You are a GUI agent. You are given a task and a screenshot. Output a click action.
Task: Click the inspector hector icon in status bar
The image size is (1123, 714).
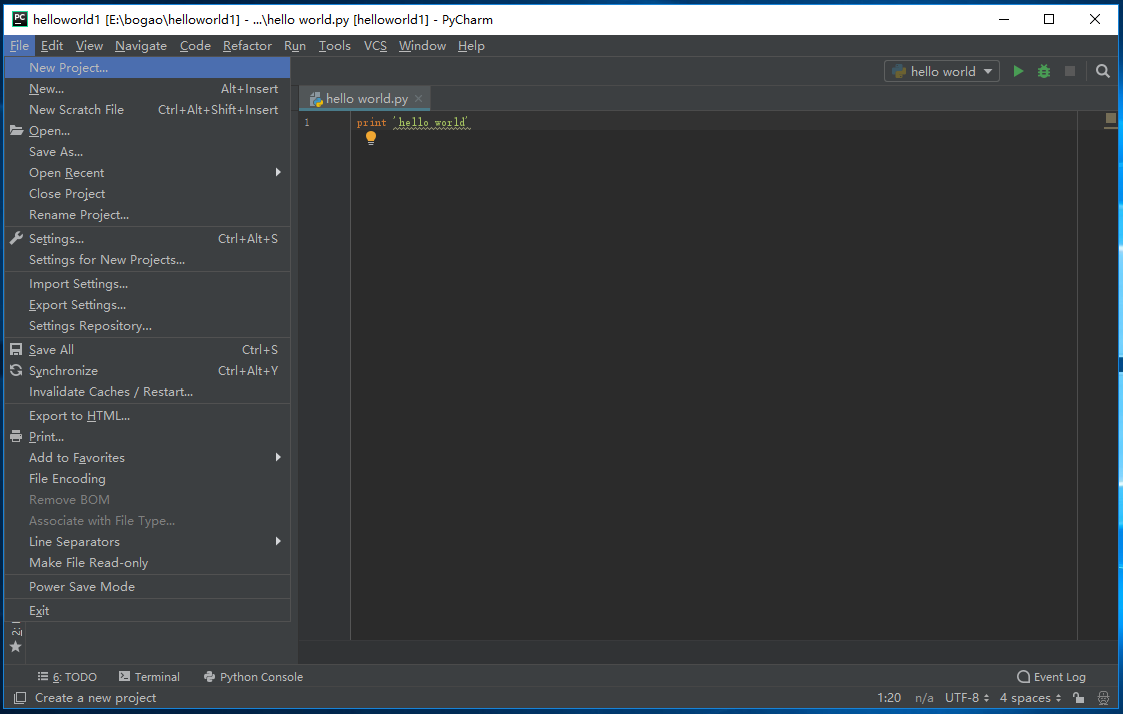(x=1104, y=698)
